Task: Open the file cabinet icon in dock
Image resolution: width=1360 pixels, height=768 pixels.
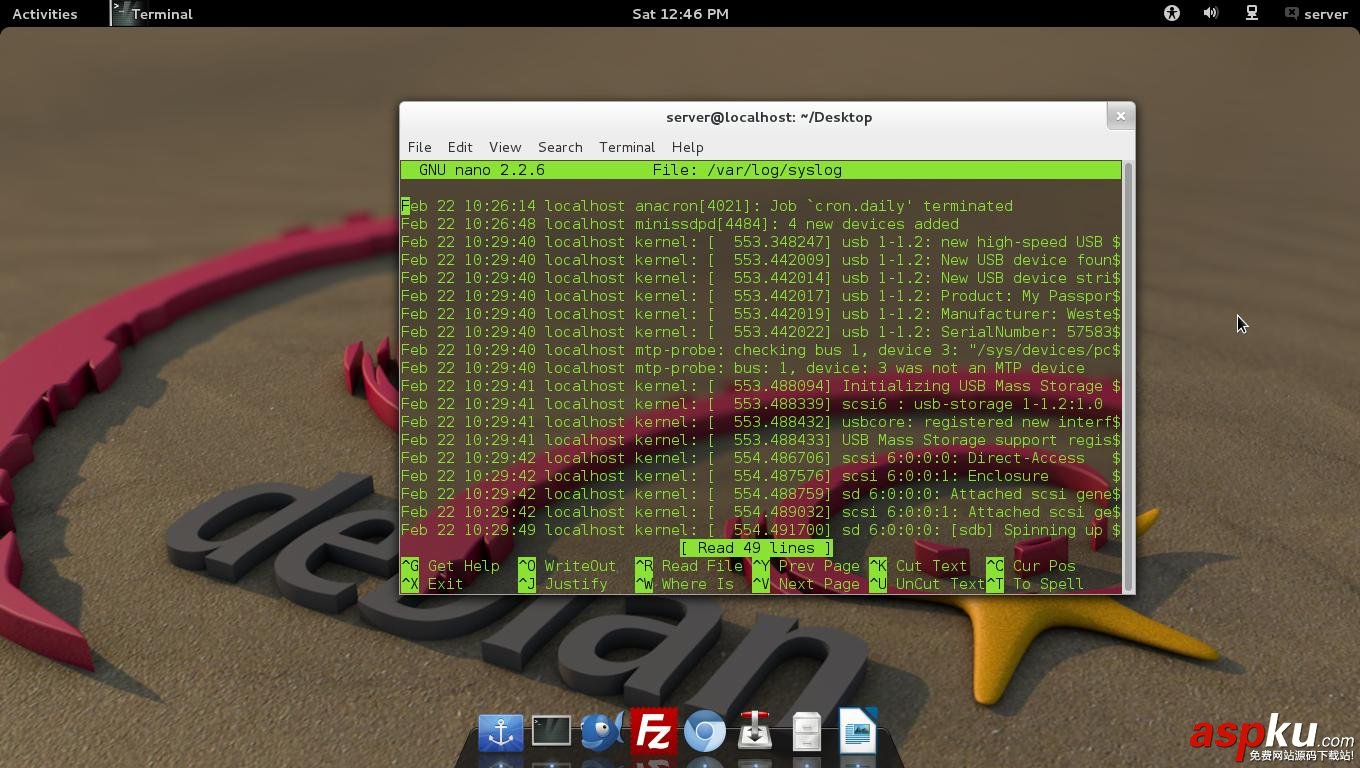Action: pos(806,732)
